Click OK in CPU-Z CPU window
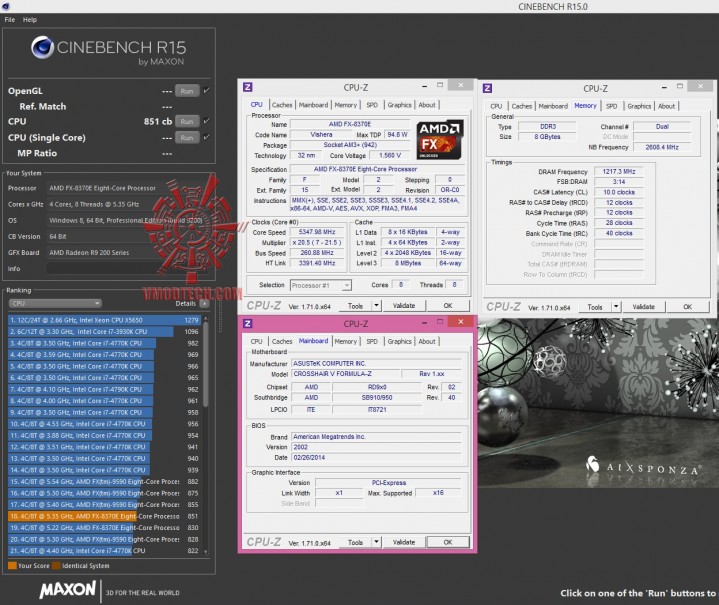 [448, 305]
